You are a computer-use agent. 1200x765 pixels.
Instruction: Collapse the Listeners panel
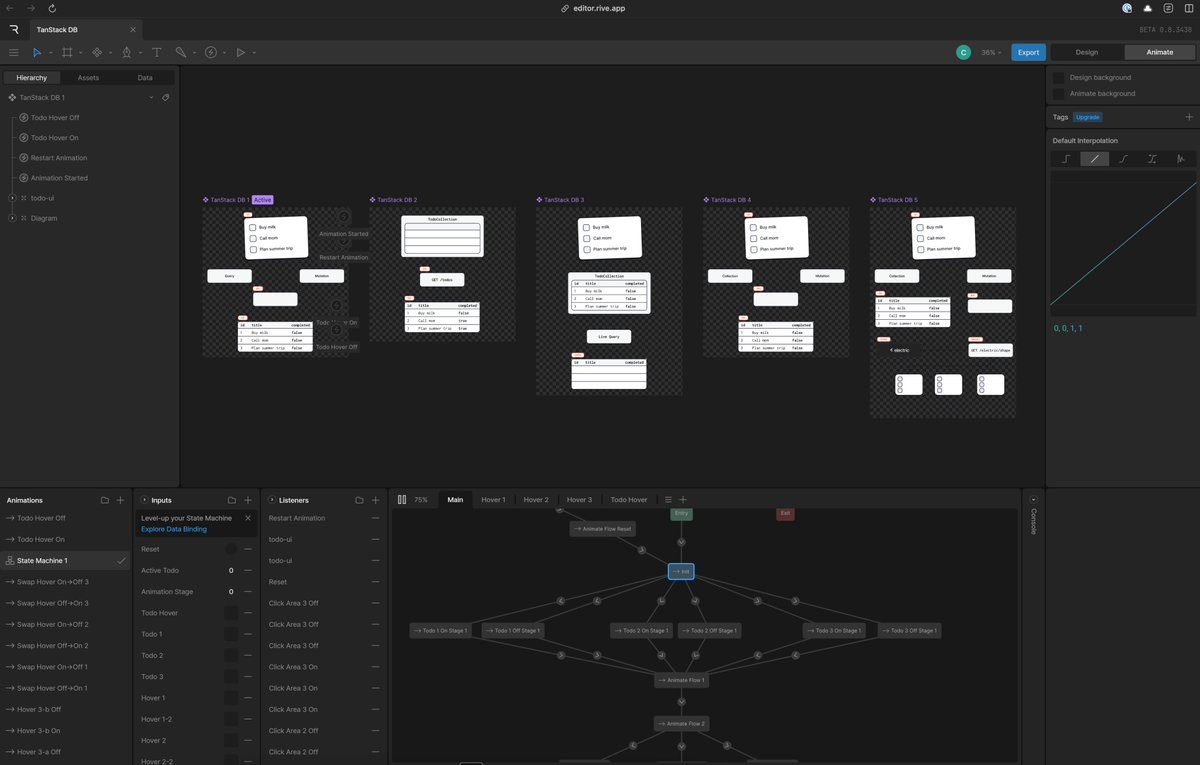tap(270, 500)
